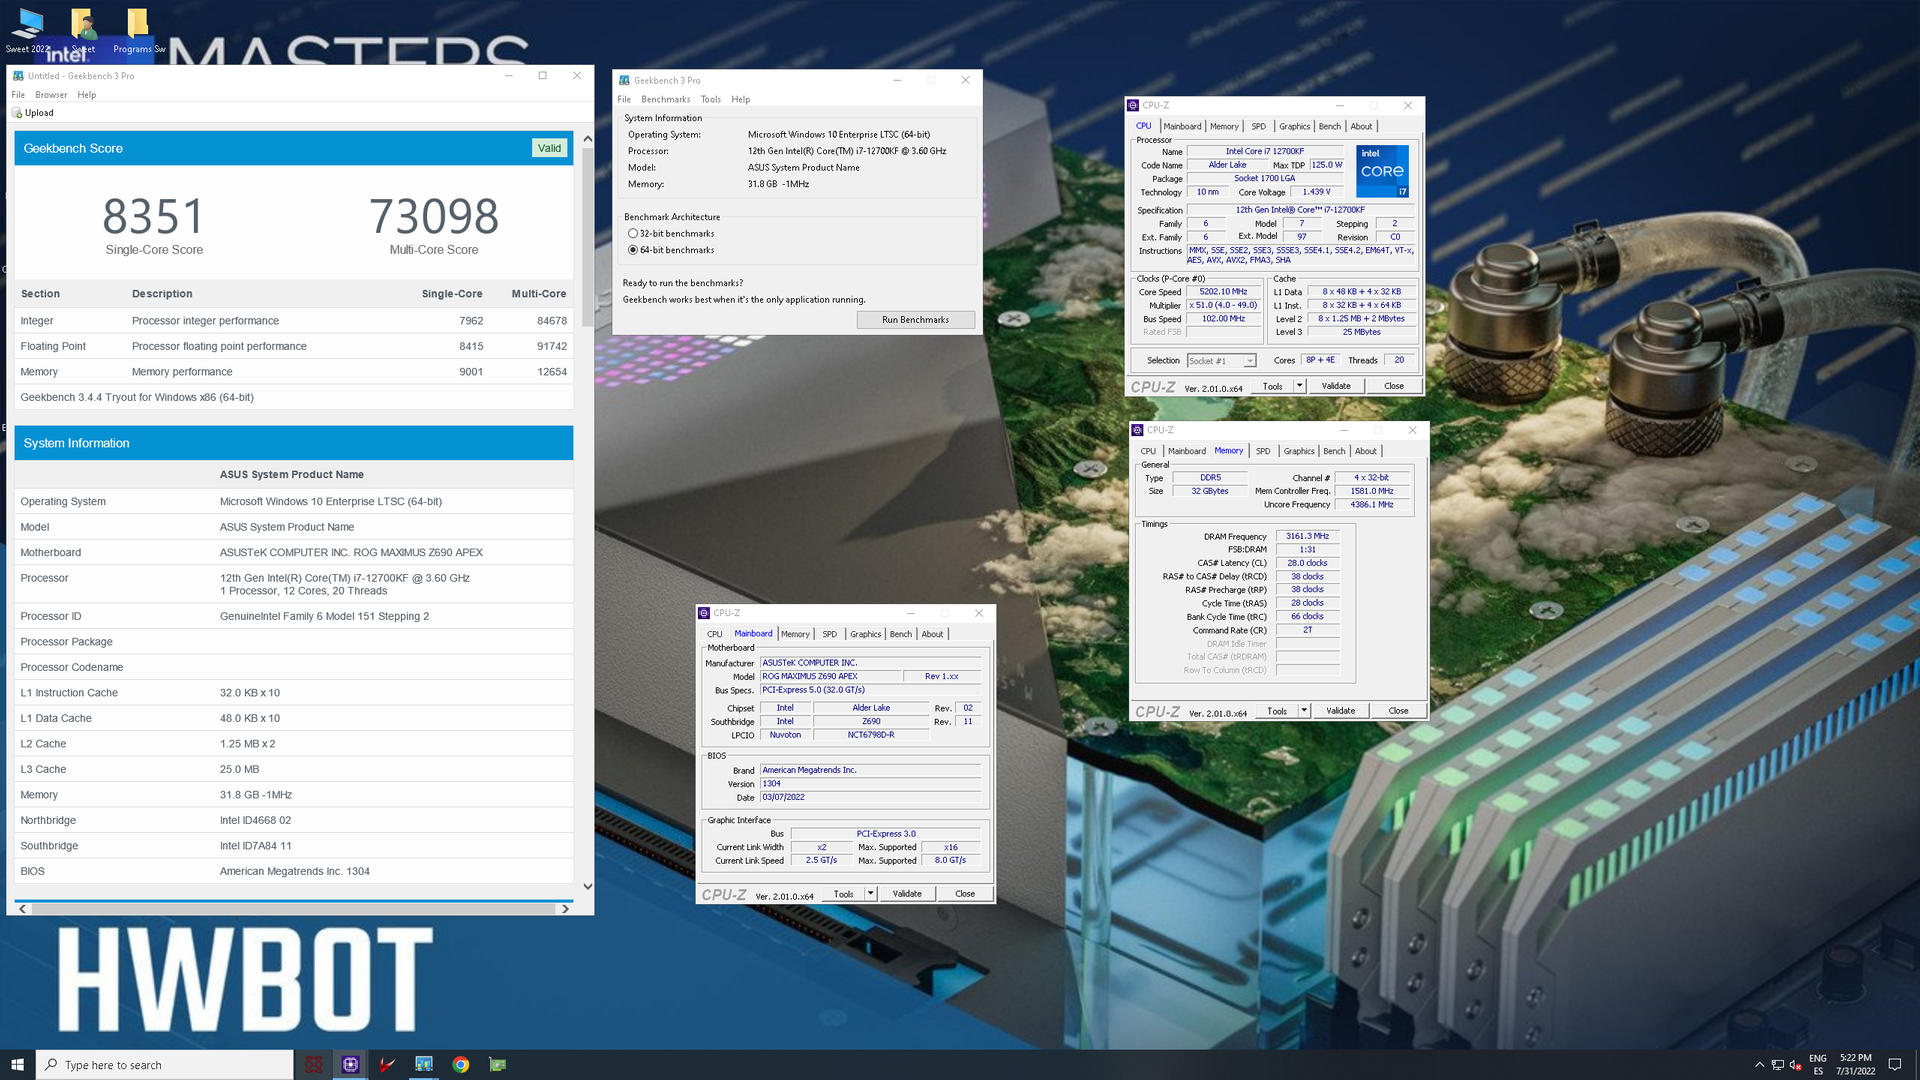Viewport: 1920px width, 1080px height.
Task: Click the Run Benchmarks button
Action: tap(916, 320)
